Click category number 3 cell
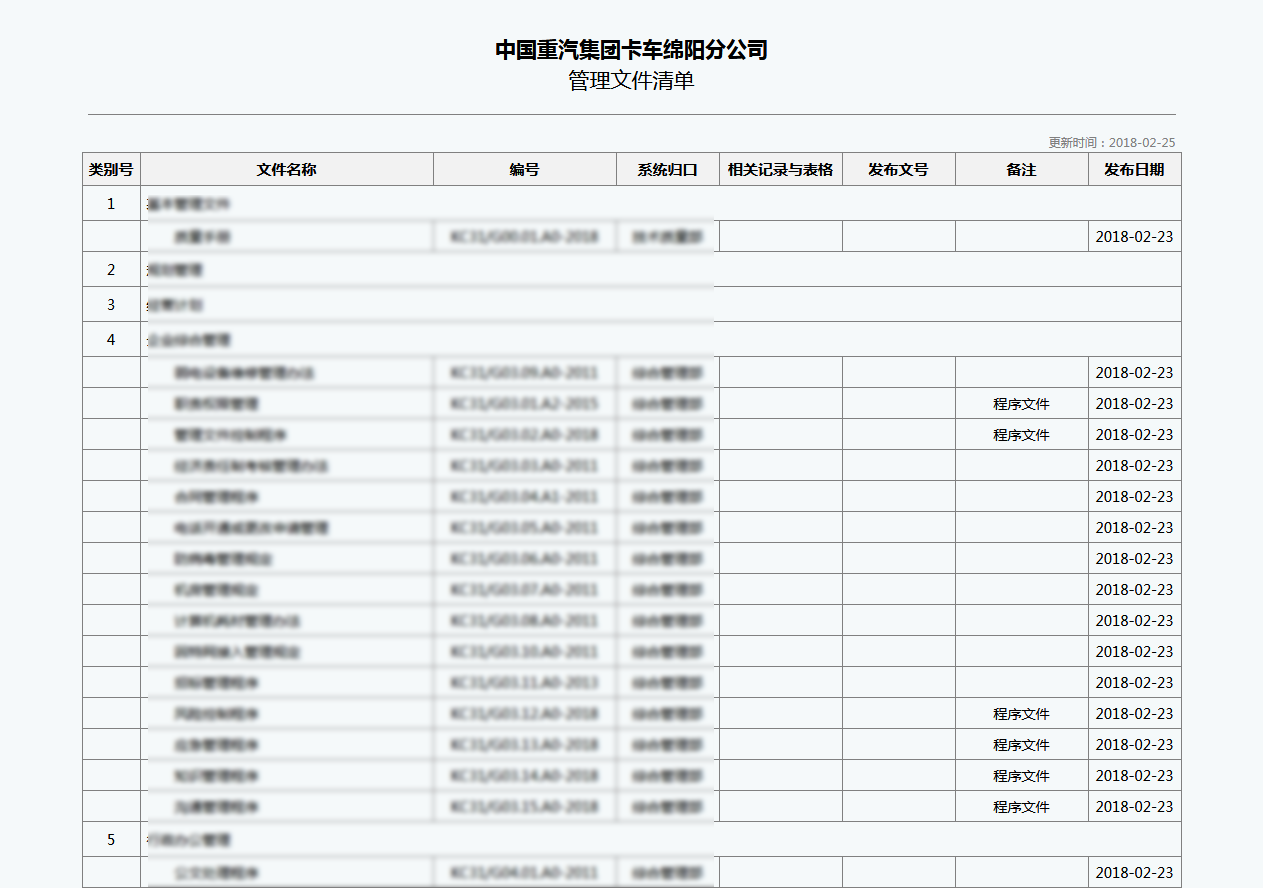The image size is (1263, 888). pos(111,305)
